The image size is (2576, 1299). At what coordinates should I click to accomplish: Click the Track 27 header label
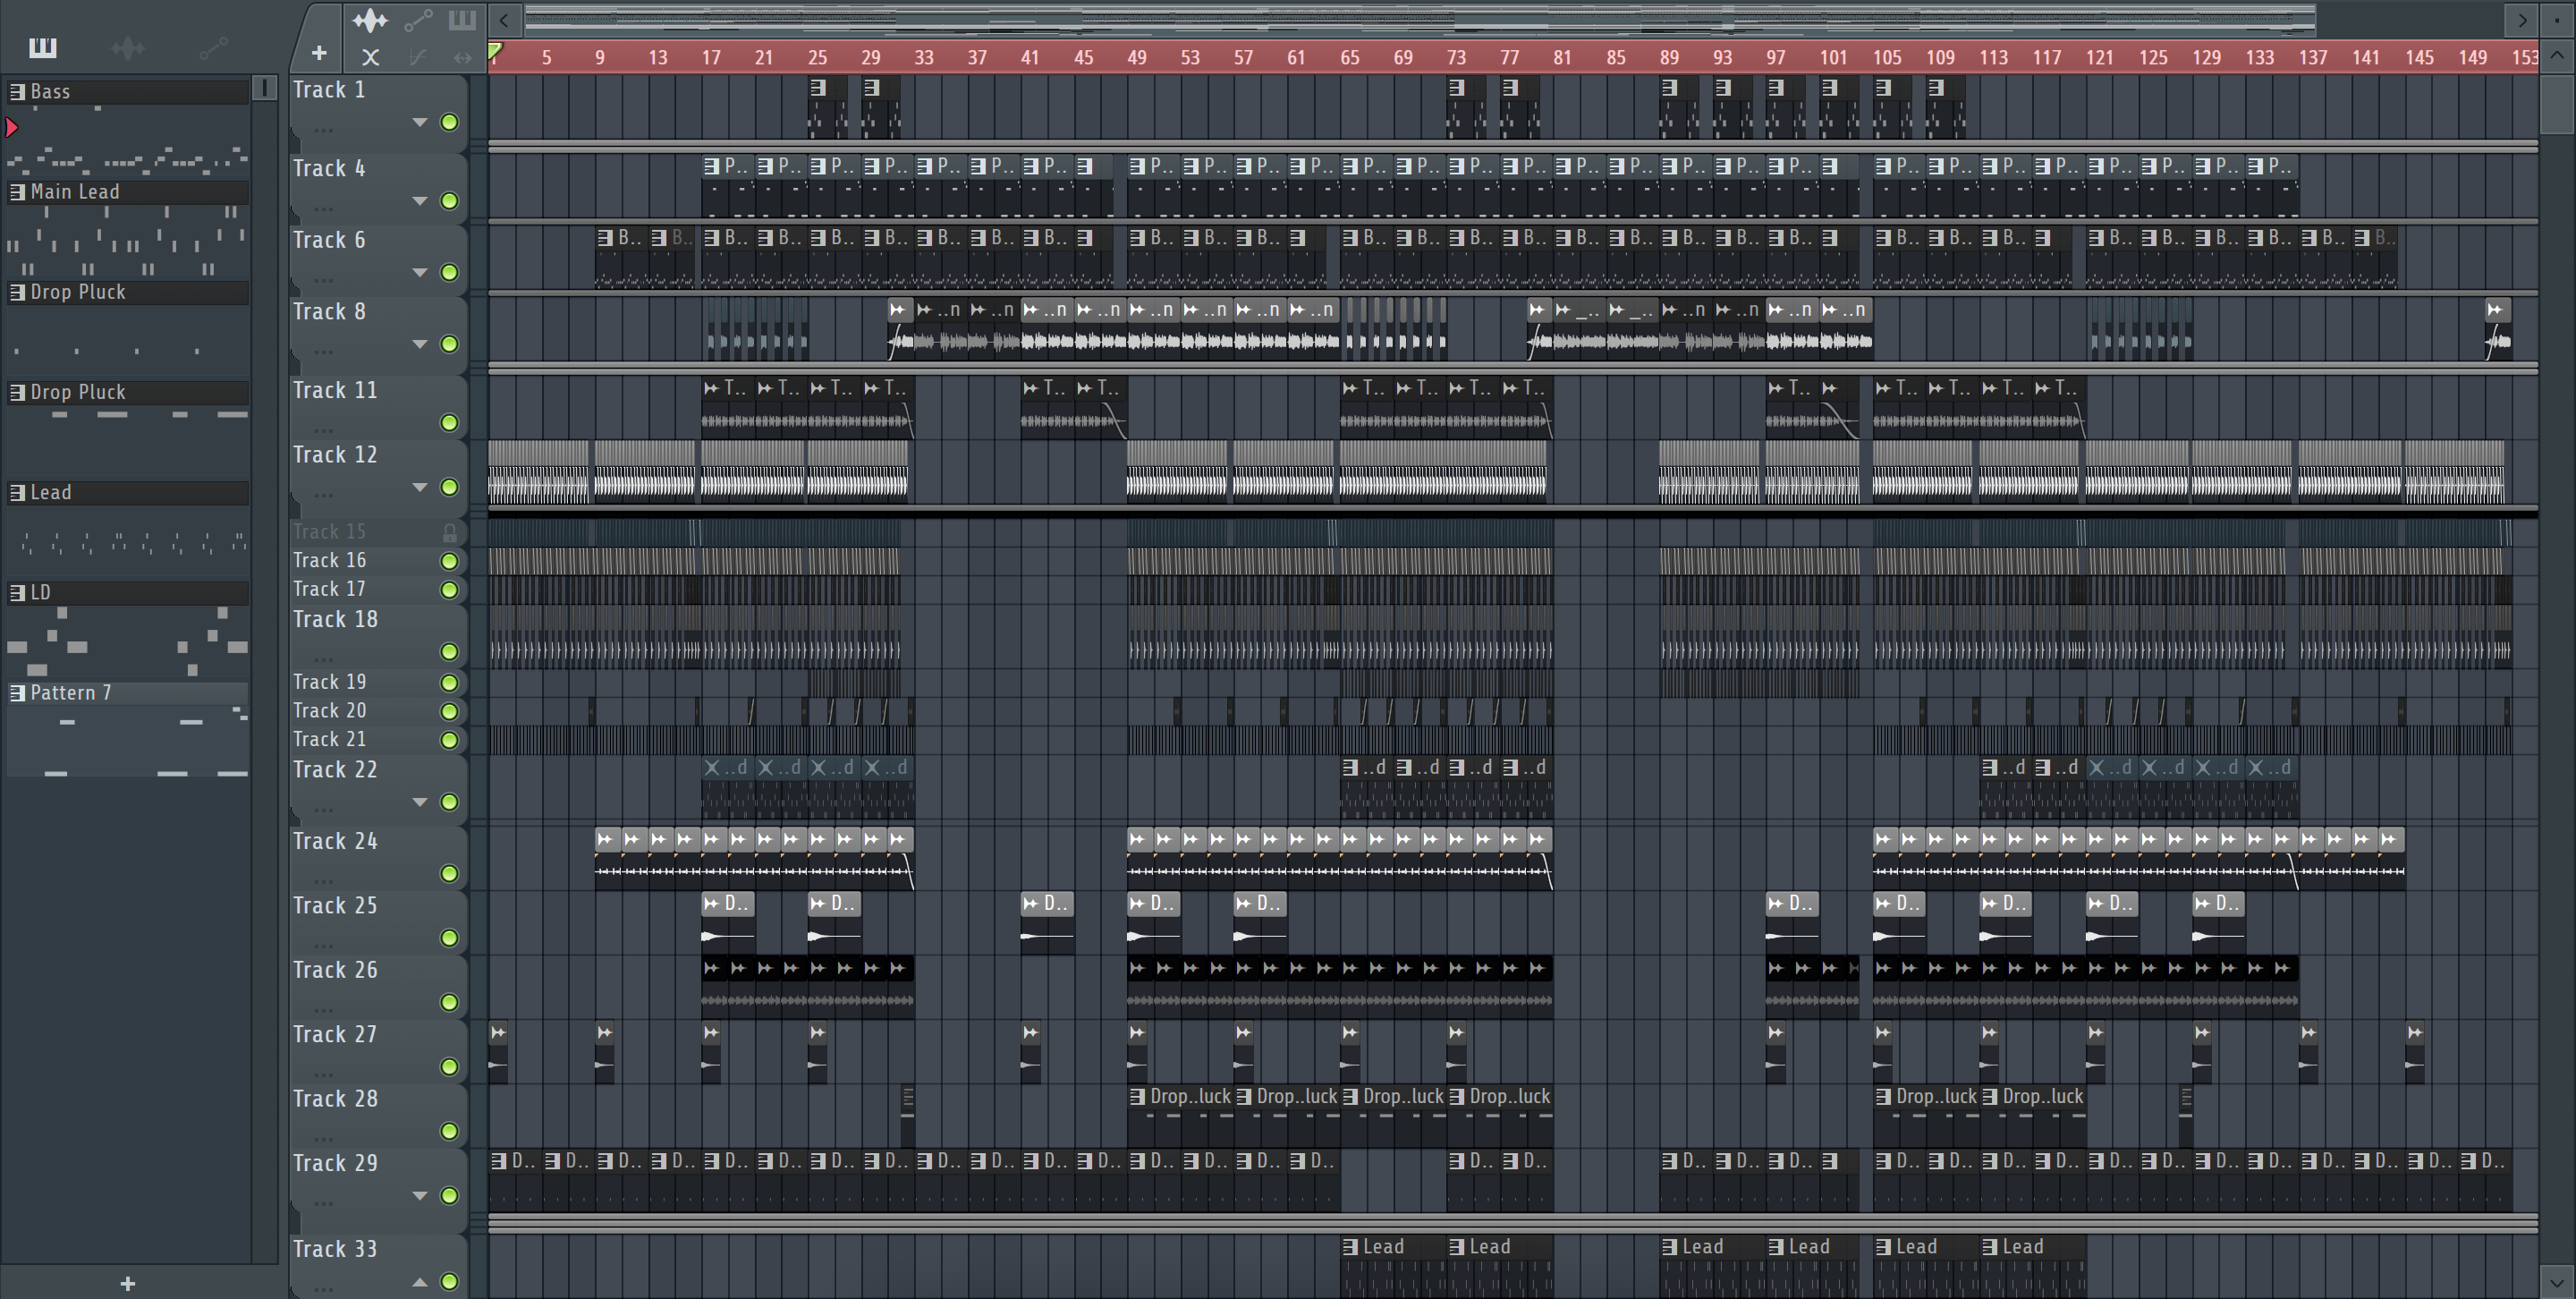coord(335,1034)
